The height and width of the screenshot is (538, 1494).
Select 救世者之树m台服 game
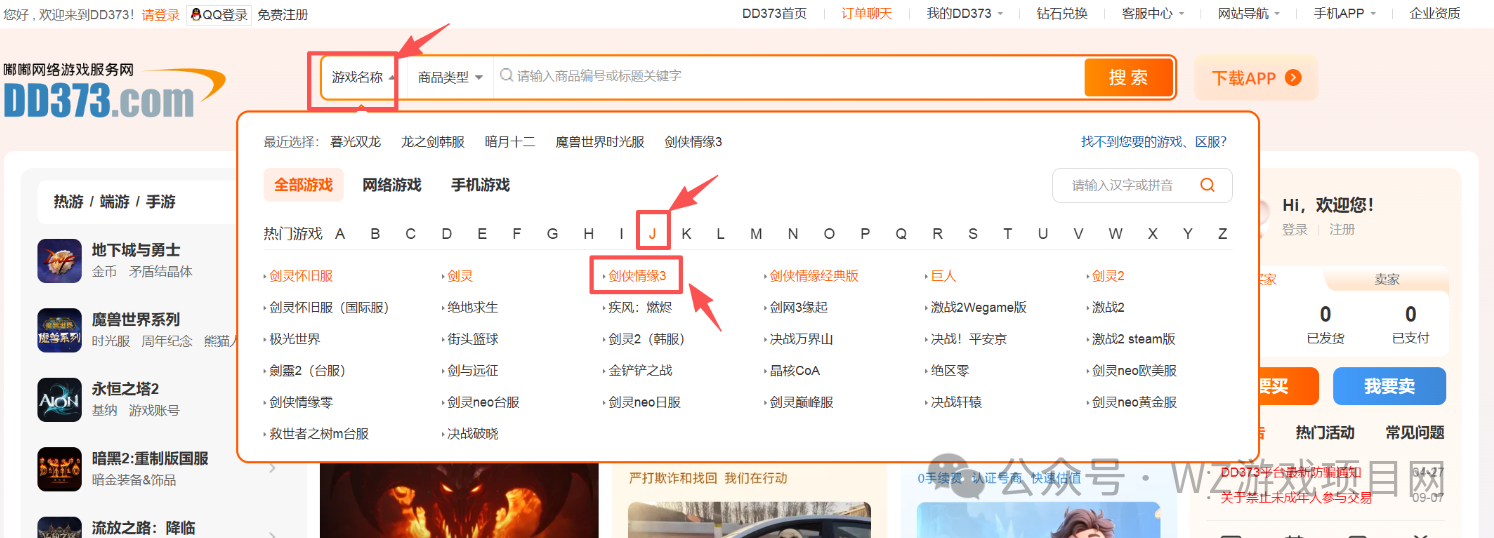tap(317, 434)
